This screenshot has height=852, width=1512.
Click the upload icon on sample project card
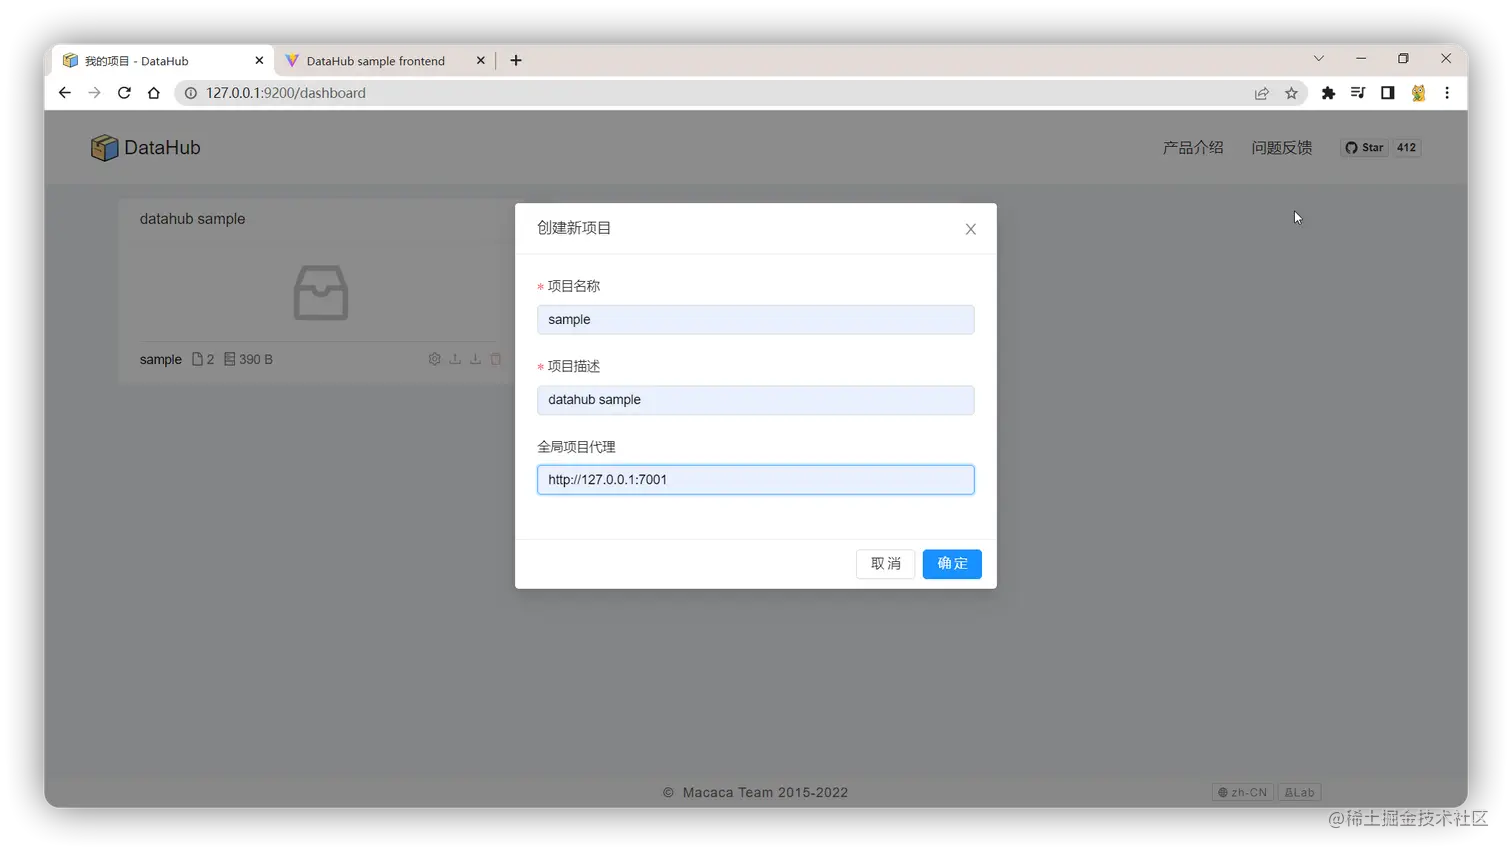point(455,359)
